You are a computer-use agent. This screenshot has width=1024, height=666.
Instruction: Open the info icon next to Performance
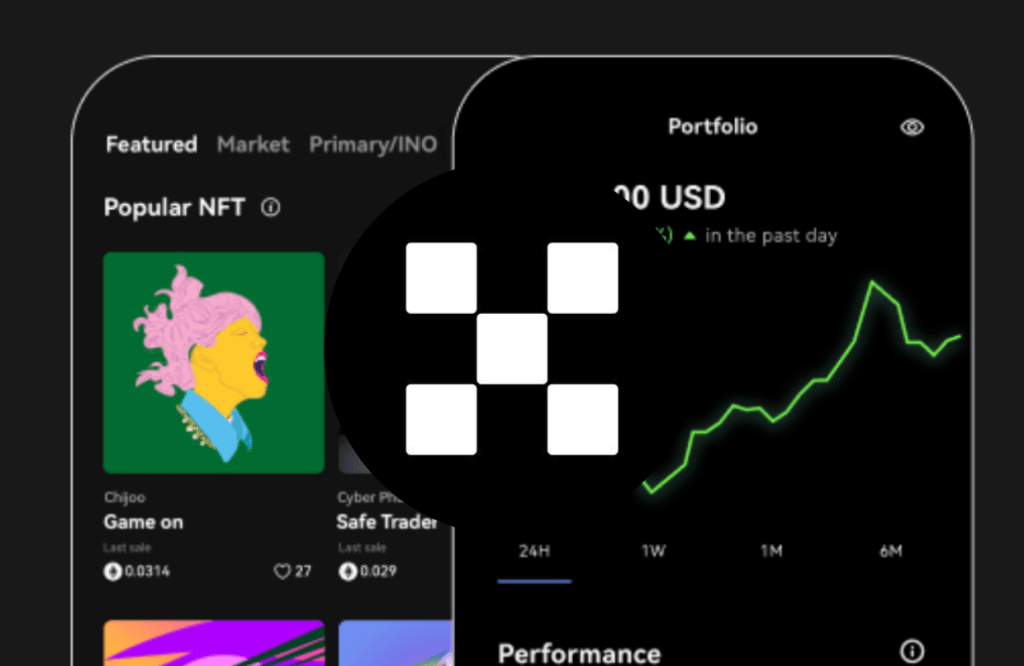click(x=912, y=652)
